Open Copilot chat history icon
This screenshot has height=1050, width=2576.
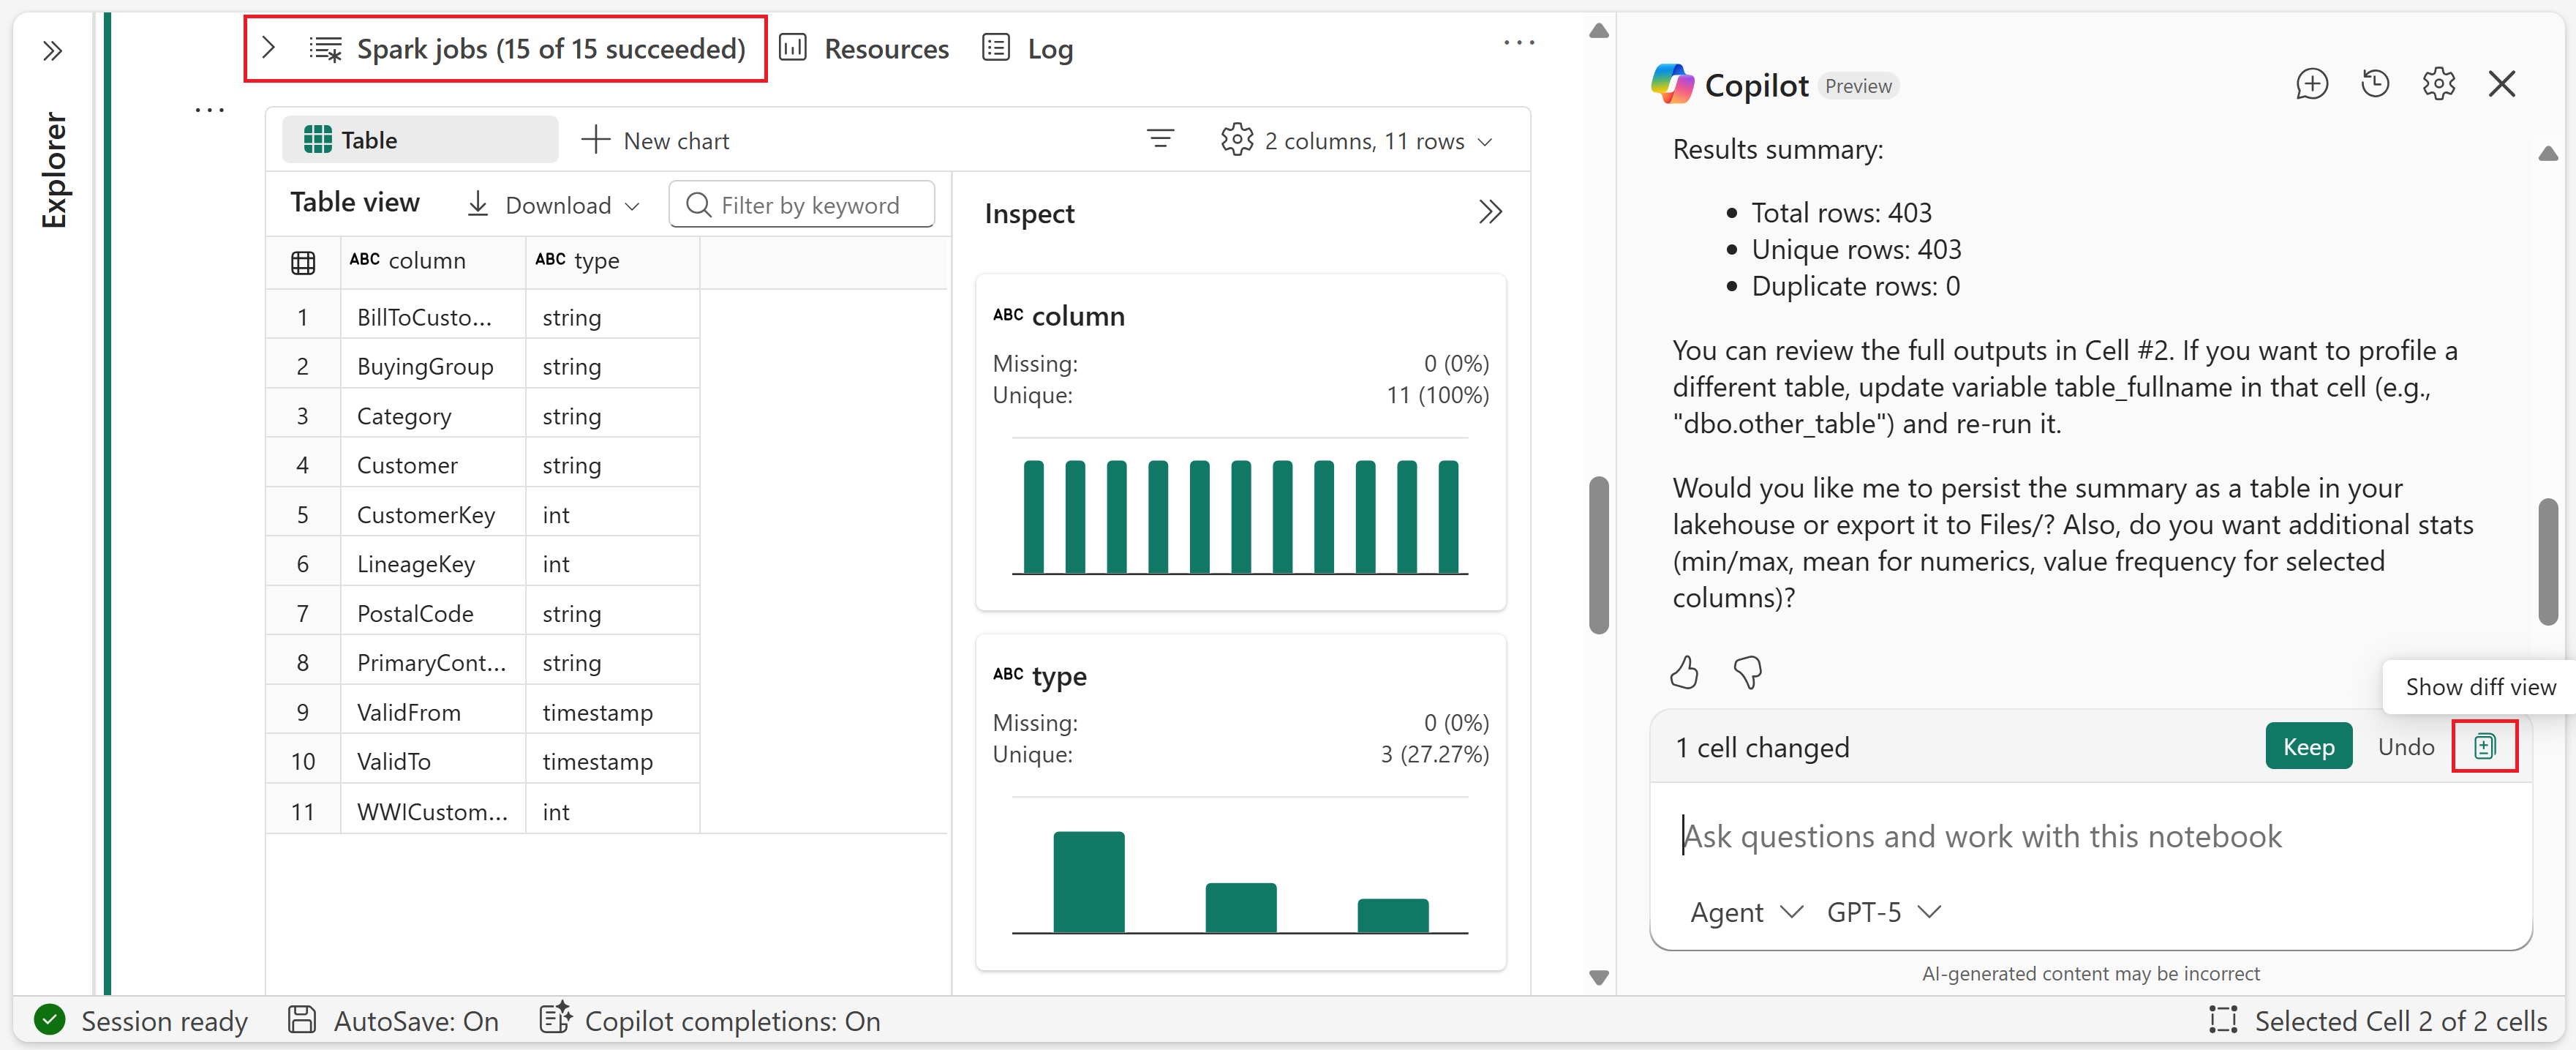click(2375, 84)
